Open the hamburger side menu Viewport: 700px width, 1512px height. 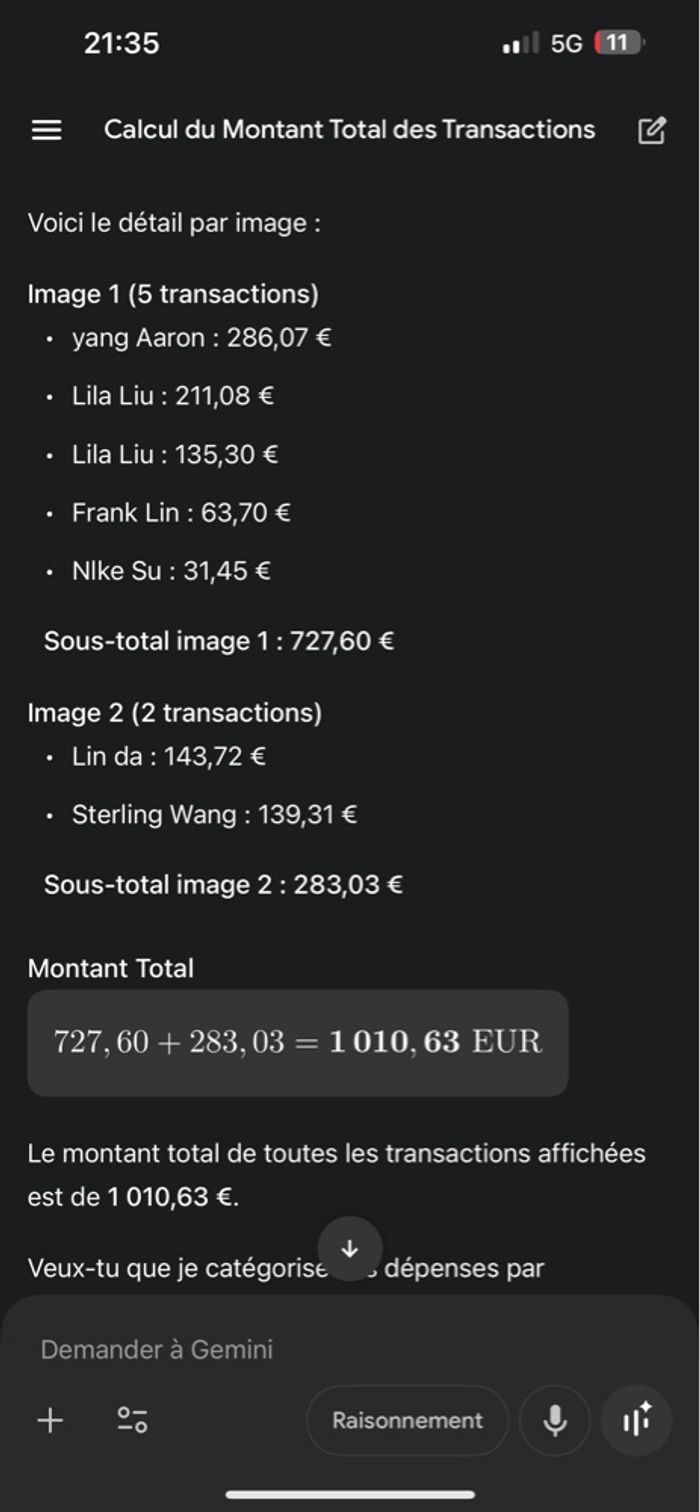pyautogui.click(x=47, y=130)
